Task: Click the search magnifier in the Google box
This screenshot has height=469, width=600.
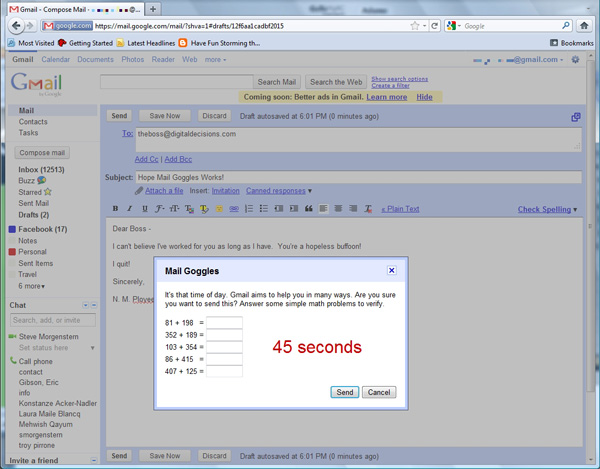Action: 566,26
